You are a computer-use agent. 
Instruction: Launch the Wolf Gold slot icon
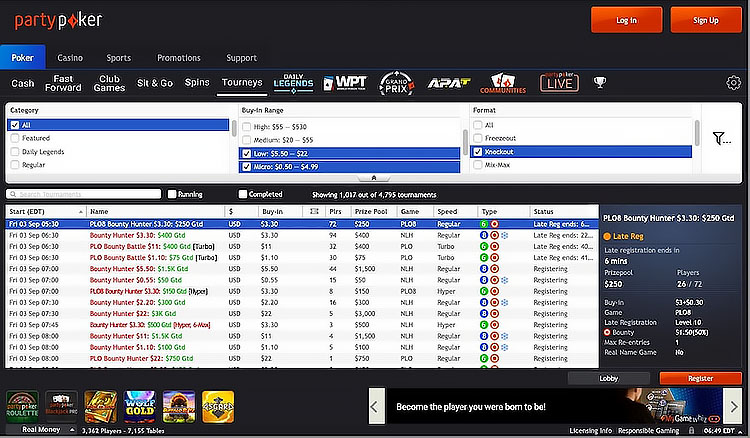click(x=140, y=406)
